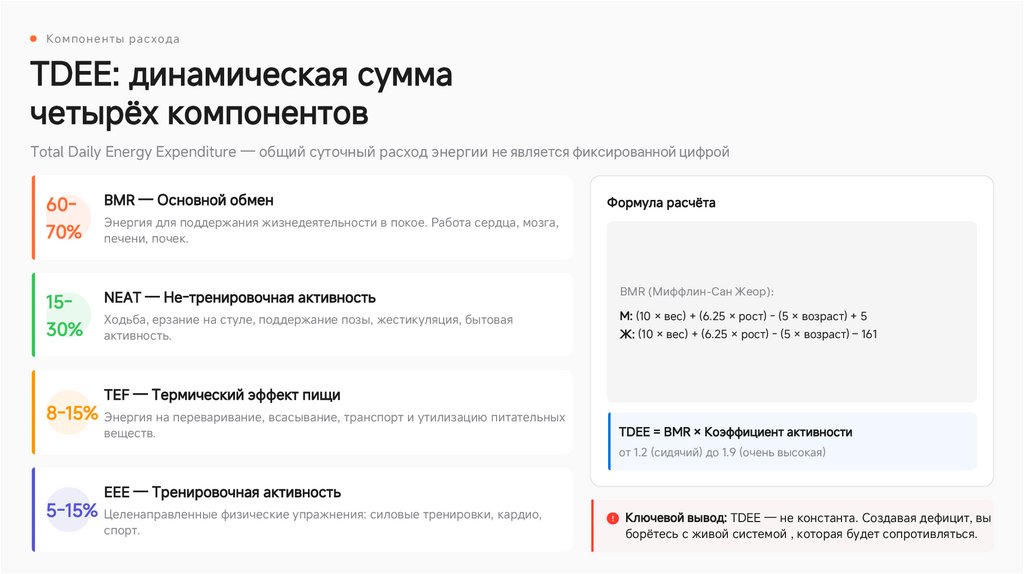The height and width of the screenshot is (574, 1024).
Task: Click the EEE description starting Целенаправленные физические упражнения
Action: click(x=323, y=522)
